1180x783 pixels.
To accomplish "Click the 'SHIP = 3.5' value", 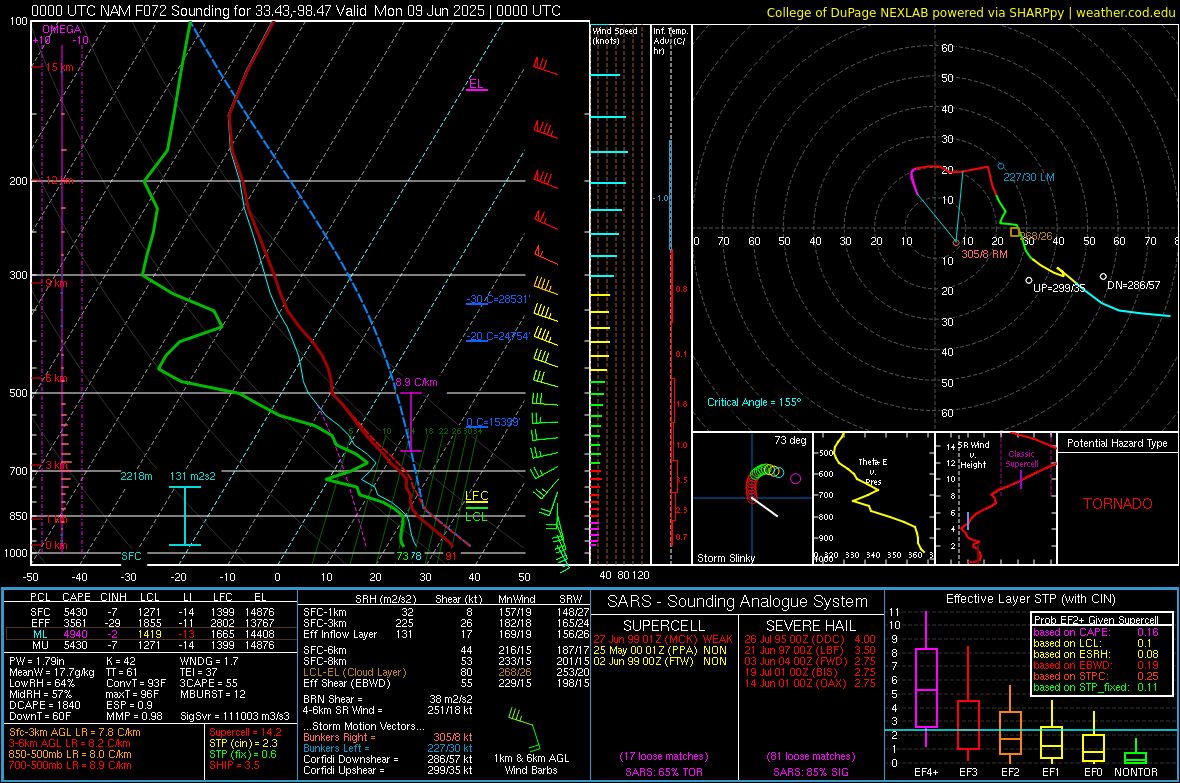I will pyautogui.click(x=234, y=765).
